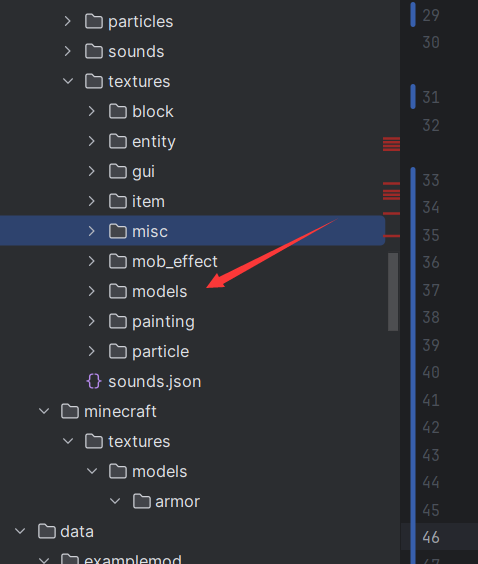This screenshot has width=478, height=564.
Task: Click the mob_effect folder icon
Action: (118, 261)
